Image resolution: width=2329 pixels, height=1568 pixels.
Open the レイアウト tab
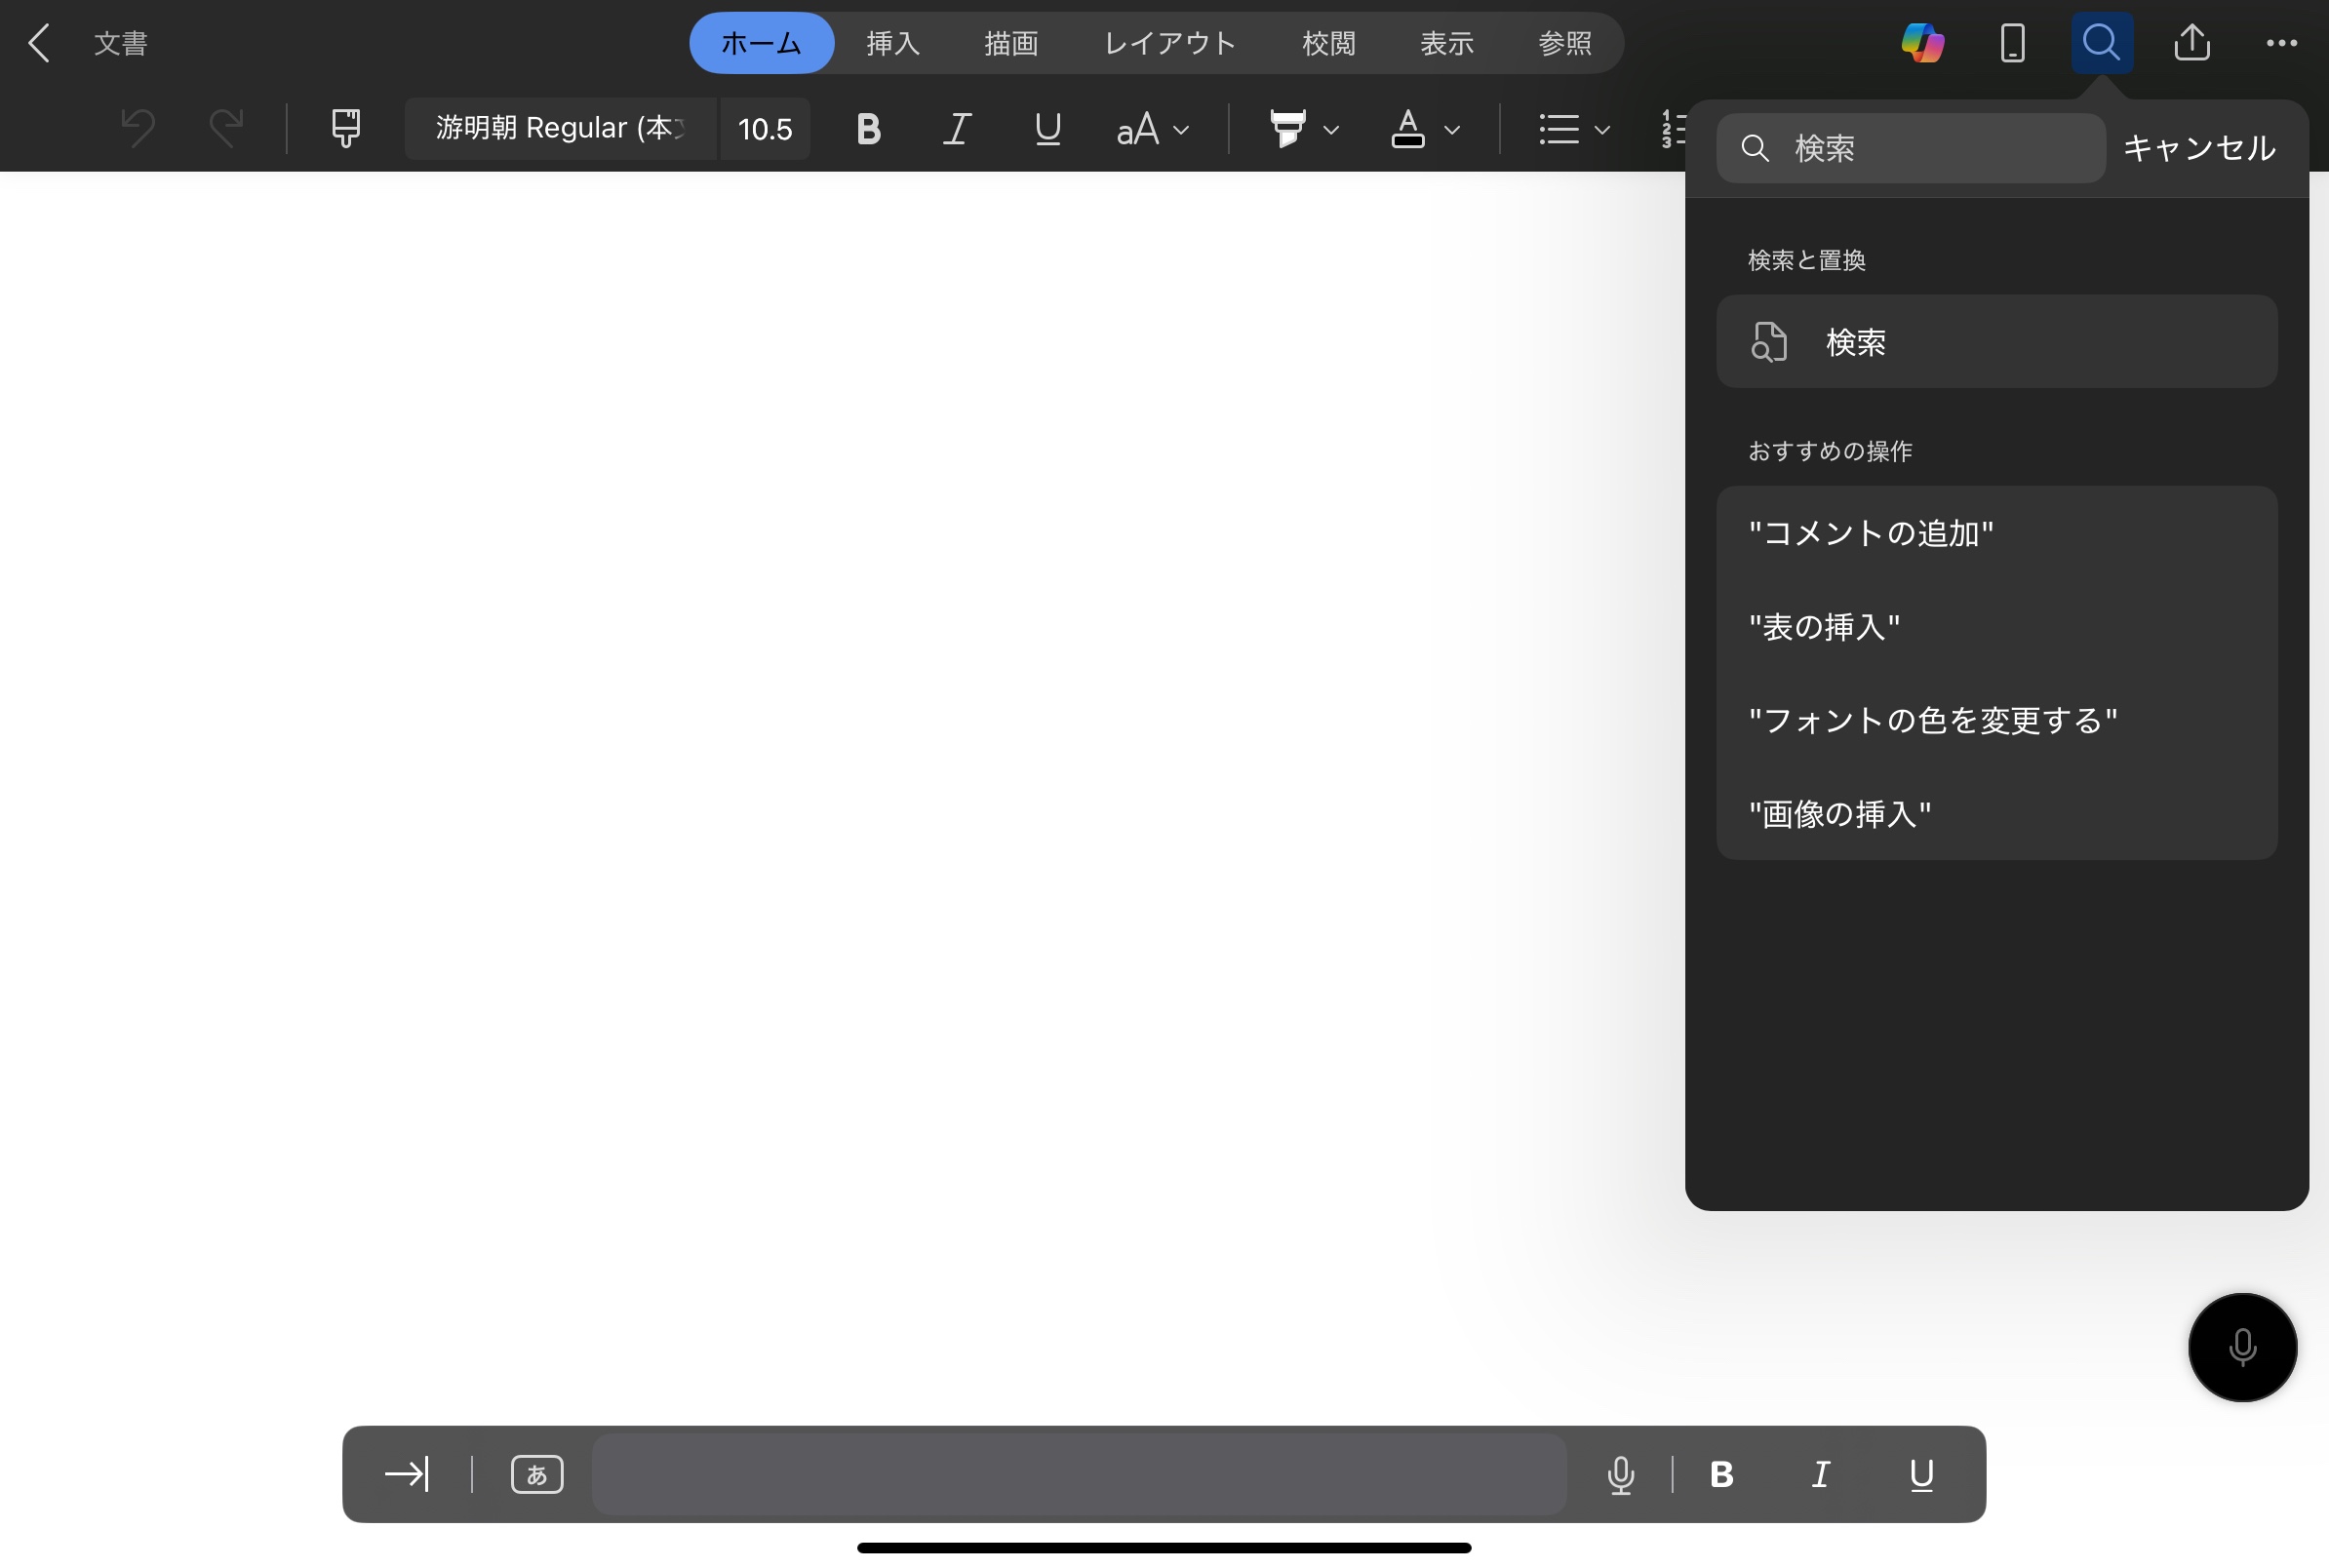click(1169, 43)
